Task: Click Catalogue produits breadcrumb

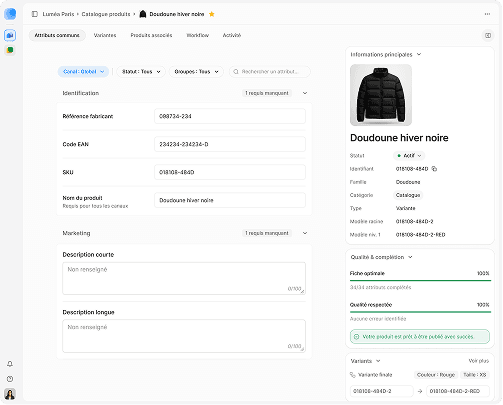Action: [106, 14]
